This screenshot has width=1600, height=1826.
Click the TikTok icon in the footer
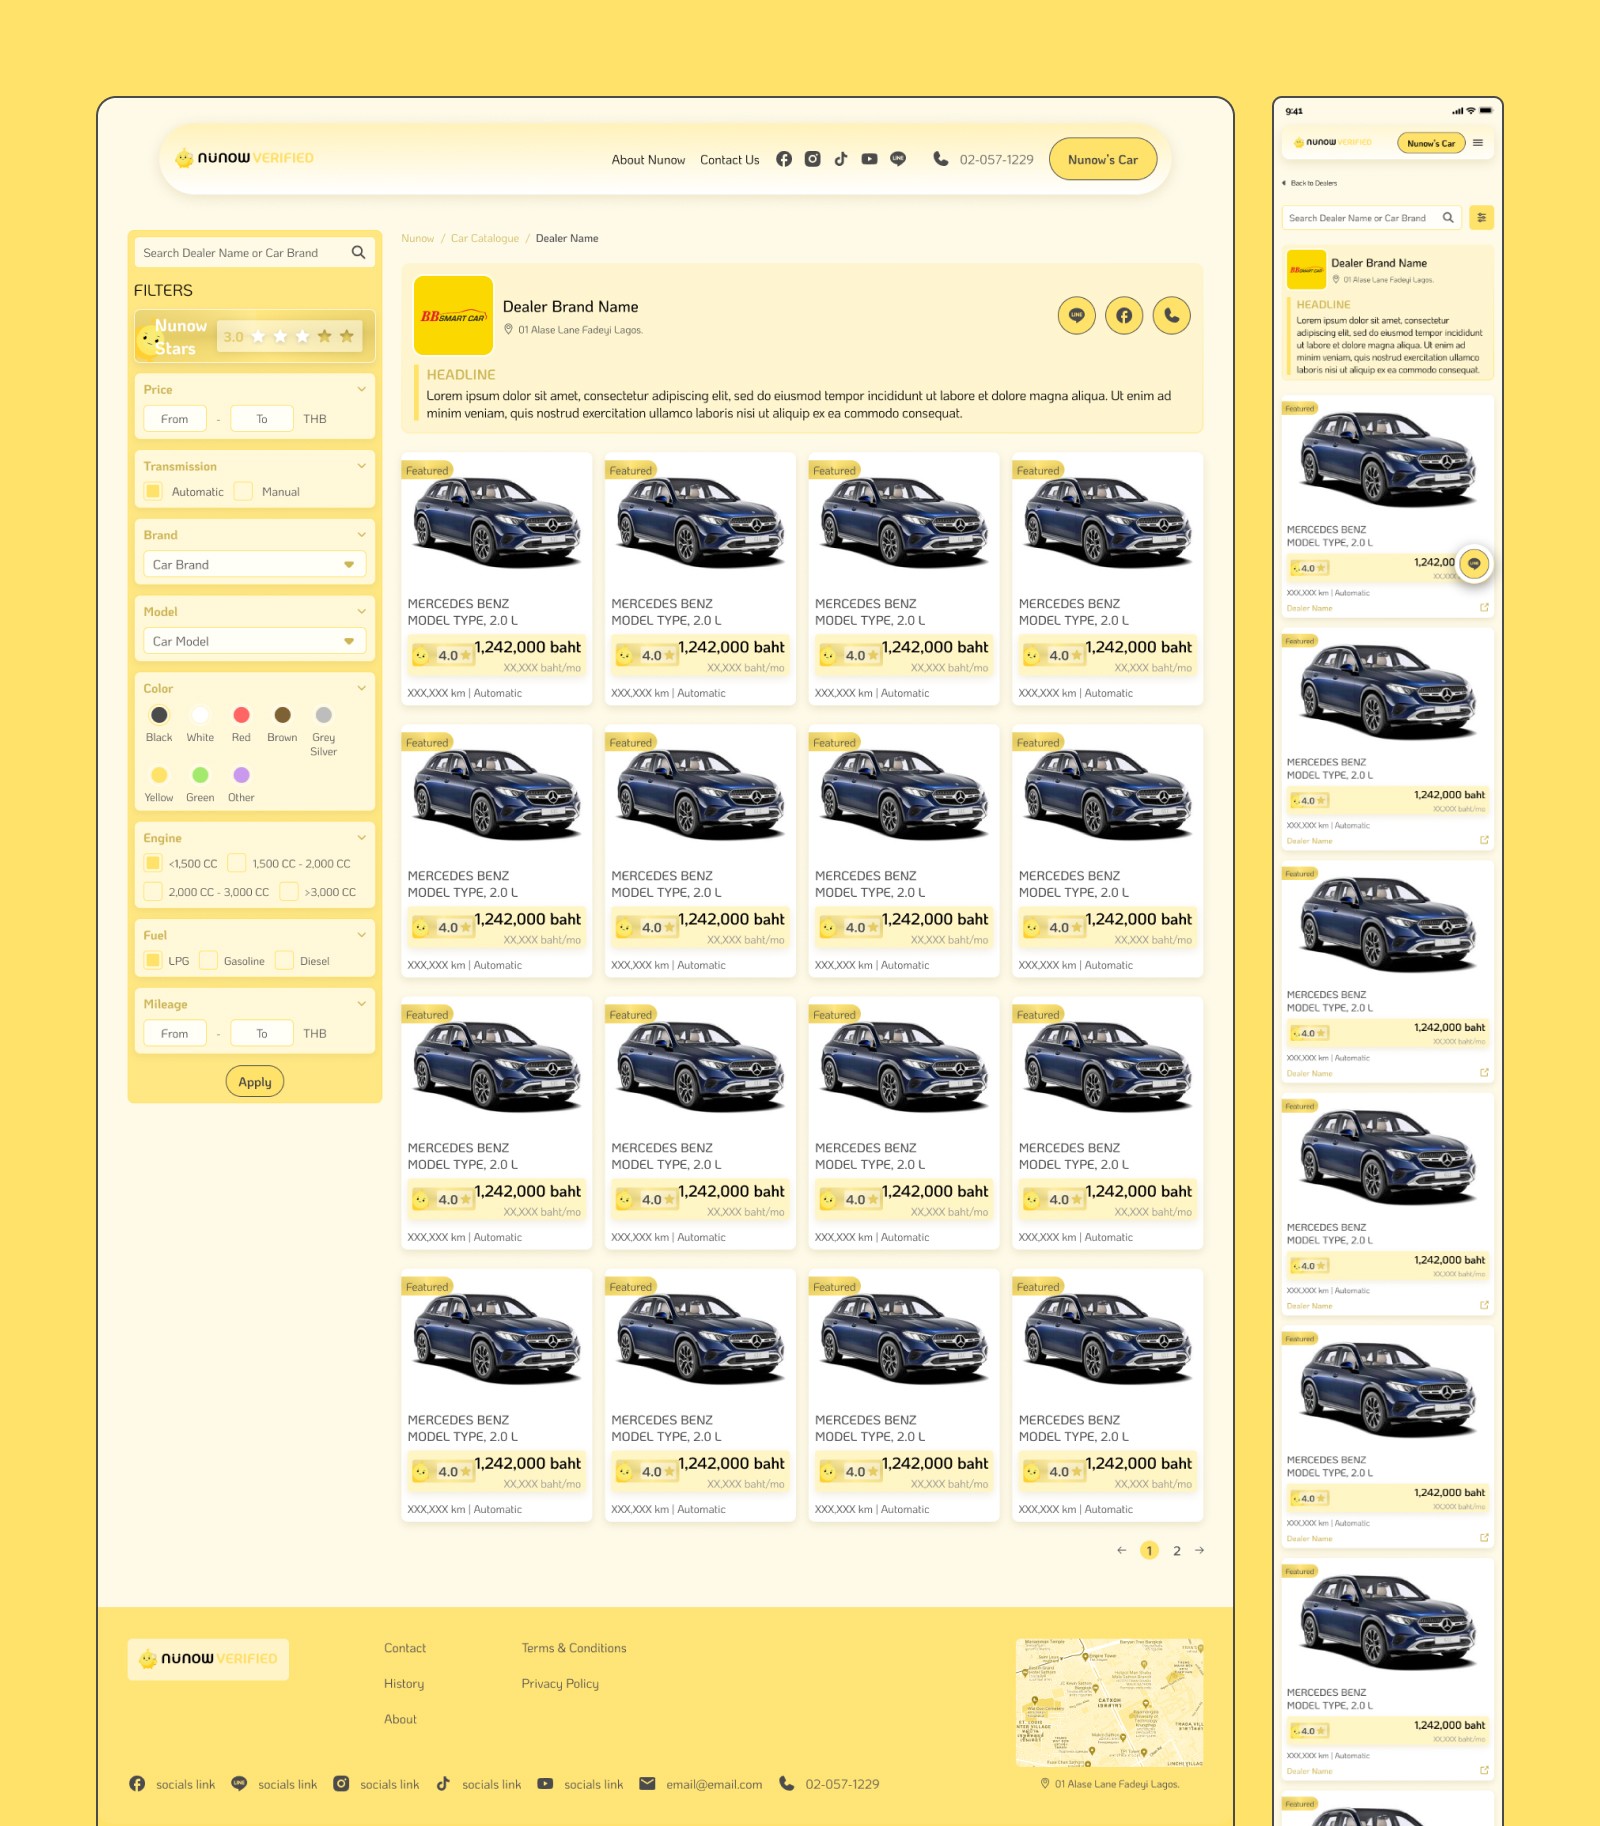[443, 1784]
